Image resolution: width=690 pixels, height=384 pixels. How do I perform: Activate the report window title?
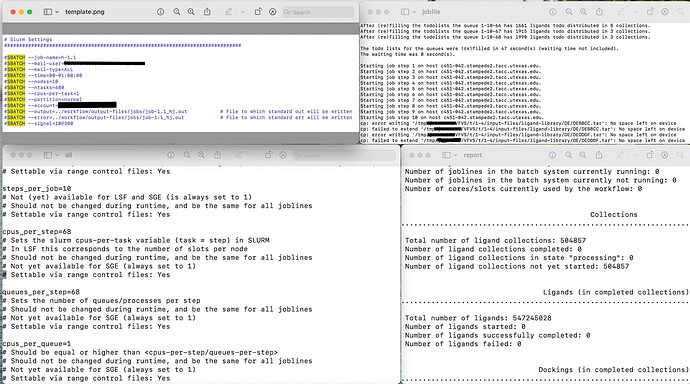click(473, 155)
